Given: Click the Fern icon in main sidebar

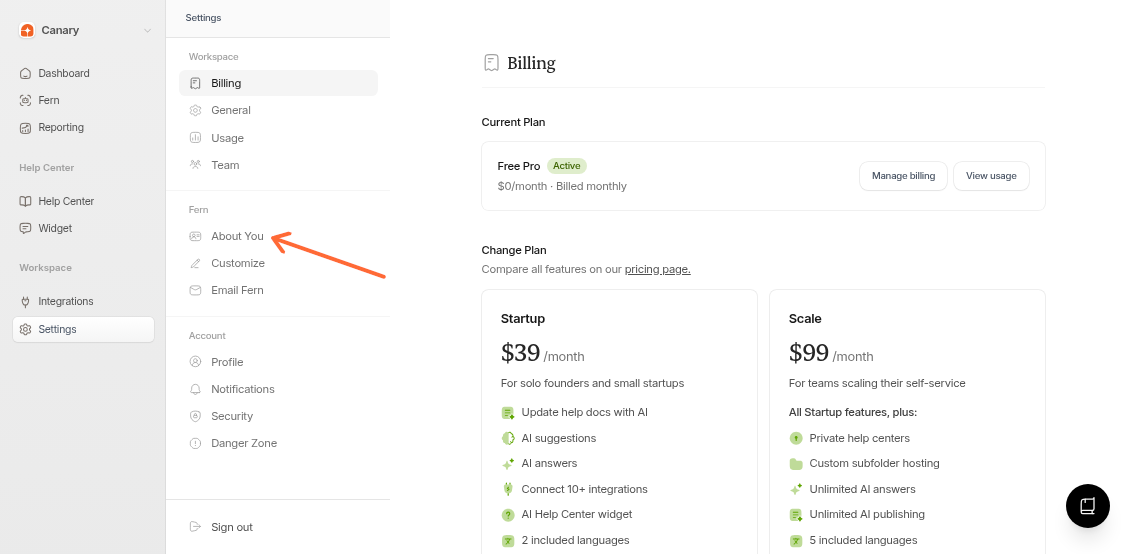Looking at the screenshot, I should (x=26, y=100).
